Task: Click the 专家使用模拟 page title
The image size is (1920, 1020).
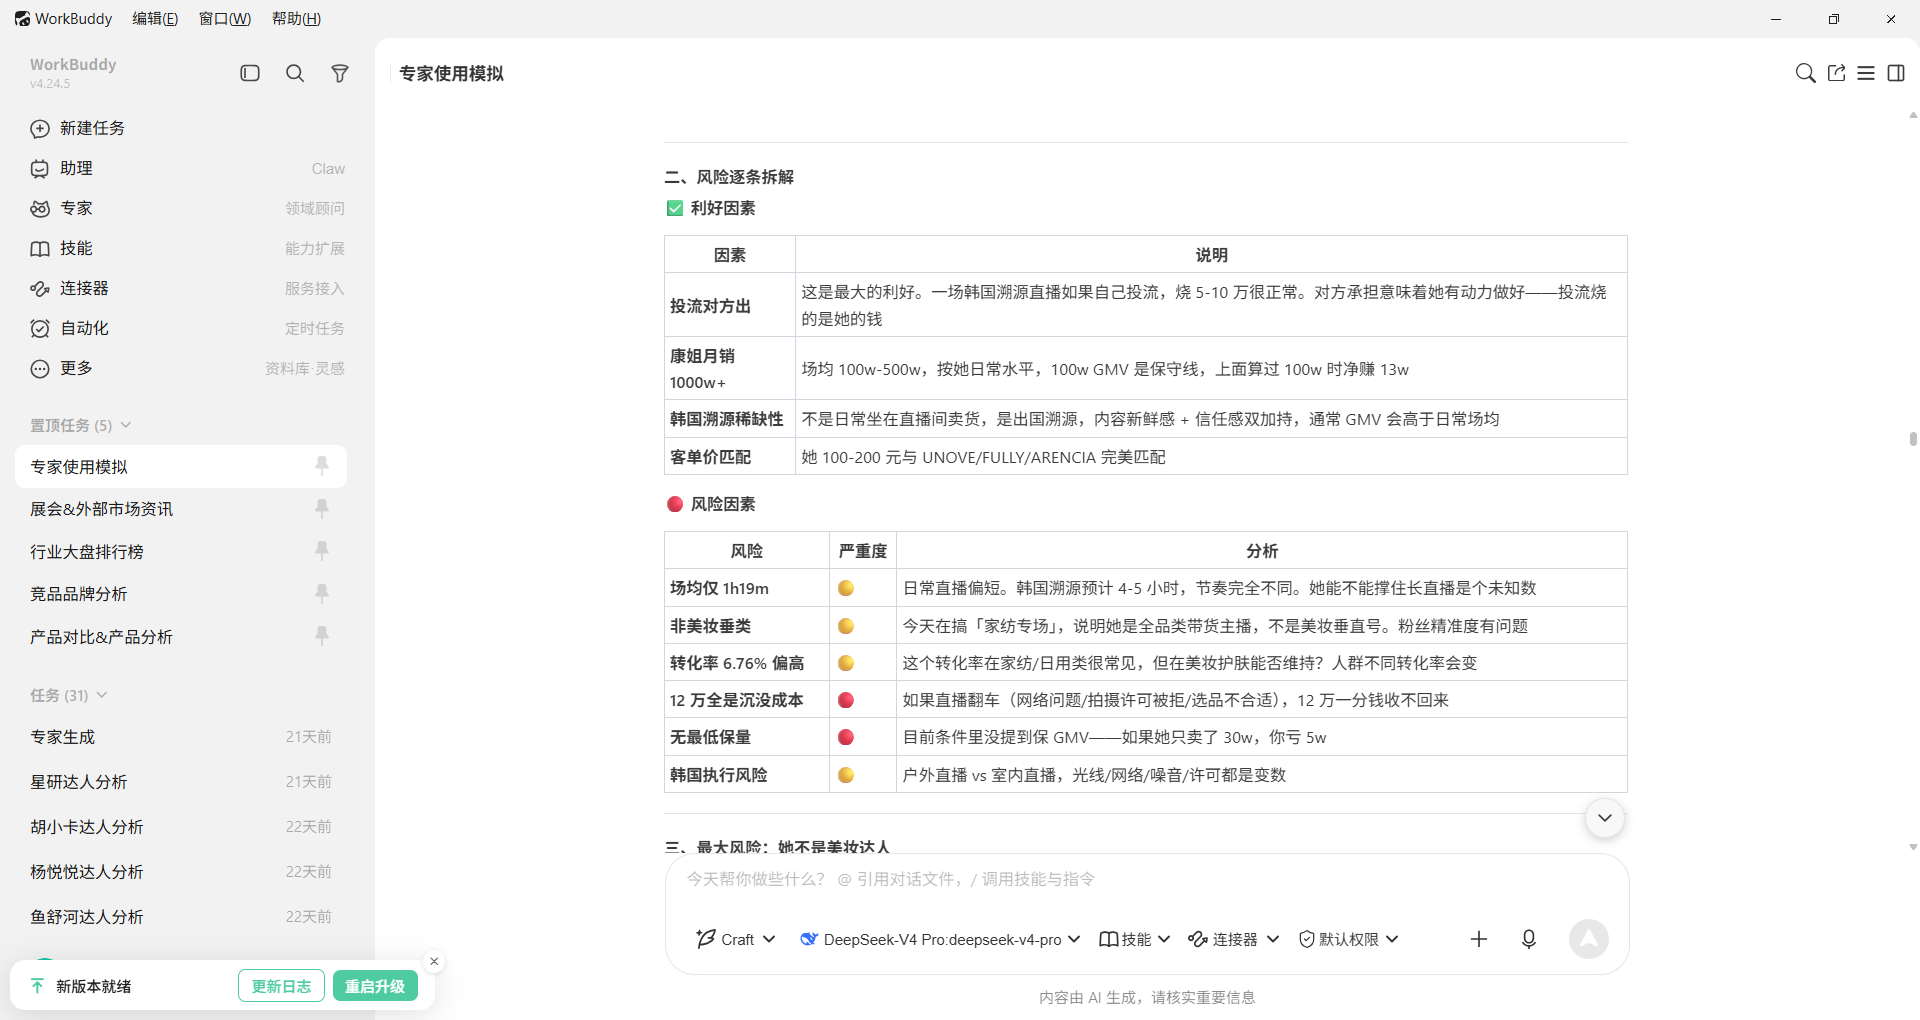Action: click(x=451, y=73)
